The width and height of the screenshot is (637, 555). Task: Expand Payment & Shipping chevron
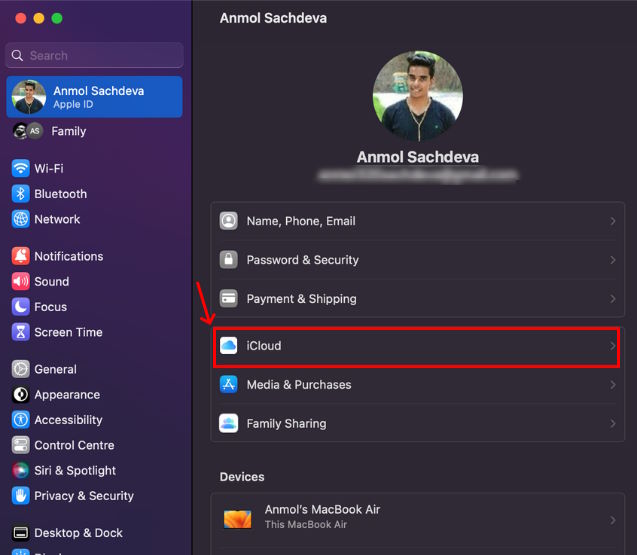coord(613,299)
